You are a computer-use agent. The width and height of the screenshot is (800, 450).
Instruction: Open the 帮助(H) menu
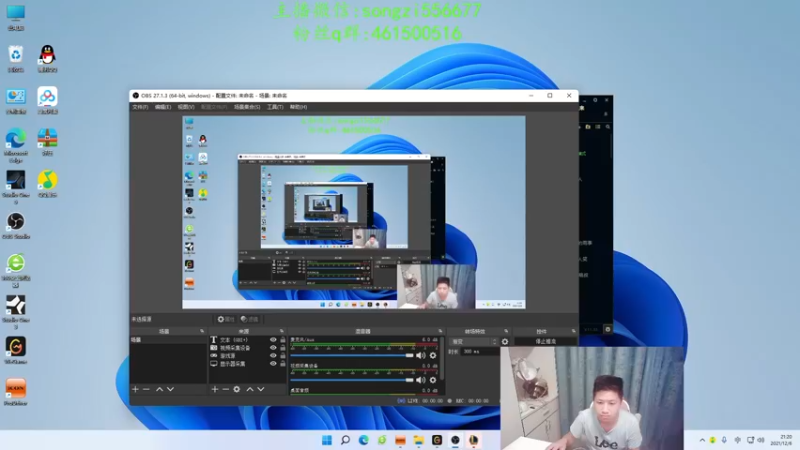(298, 107)
